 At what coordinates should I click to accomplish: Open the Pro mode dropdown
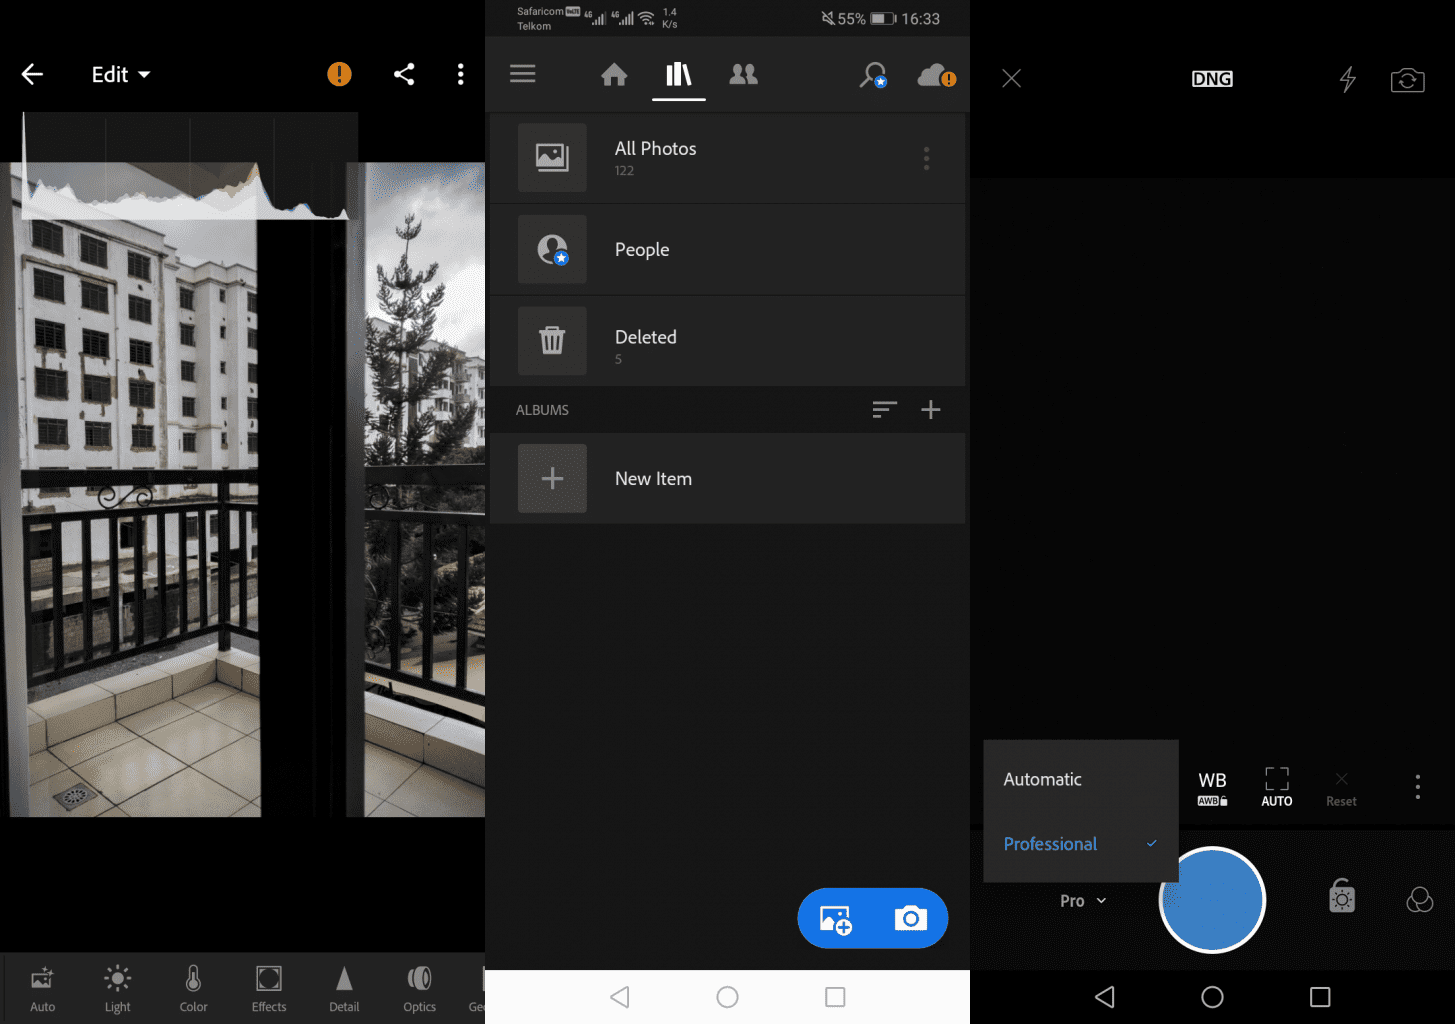point(1082,901)
